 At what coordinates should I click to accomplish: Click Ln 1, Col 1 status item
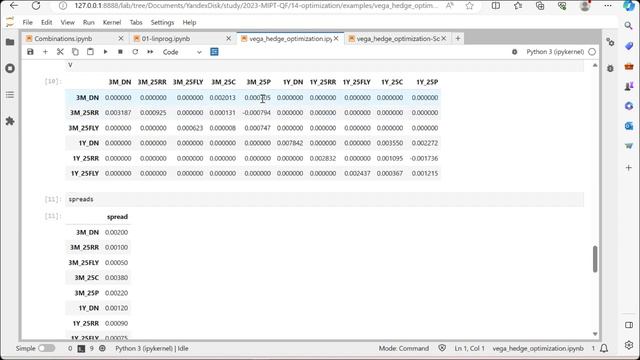(x=469, y=348)
